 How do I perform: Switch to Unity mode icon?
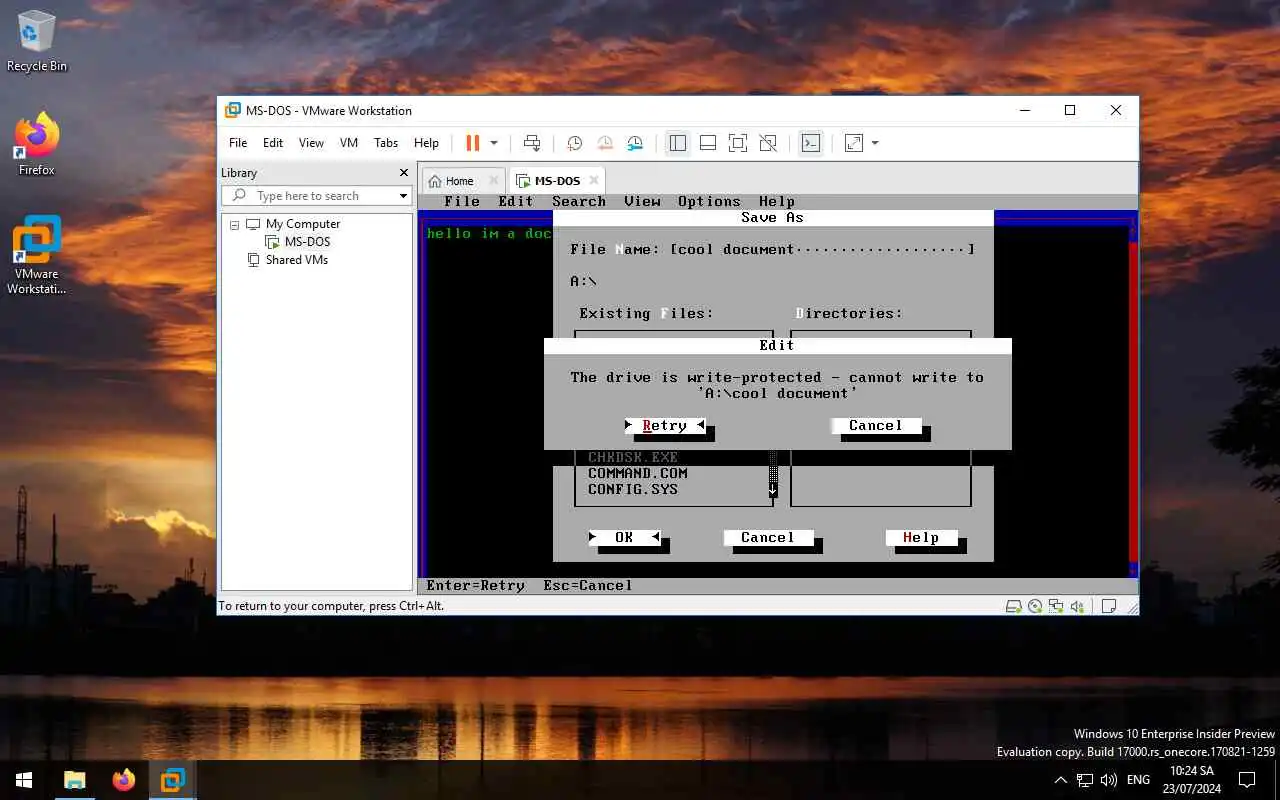(x=768, y=143)
